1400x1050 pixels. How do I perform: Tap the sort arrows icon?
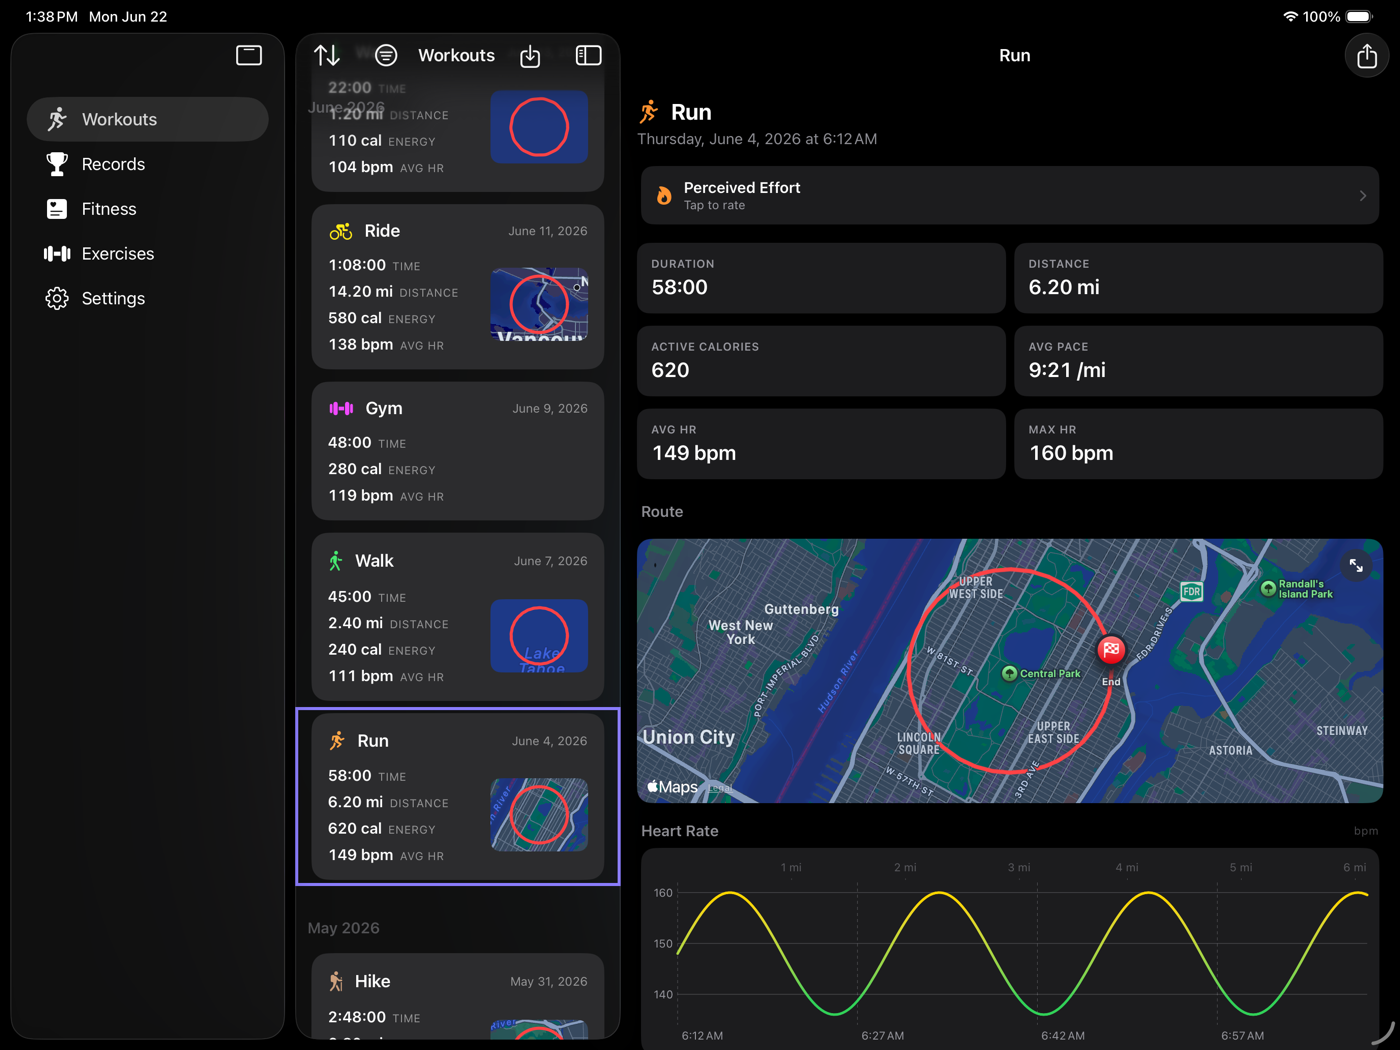pyautogui.click(x=327, y=55)
